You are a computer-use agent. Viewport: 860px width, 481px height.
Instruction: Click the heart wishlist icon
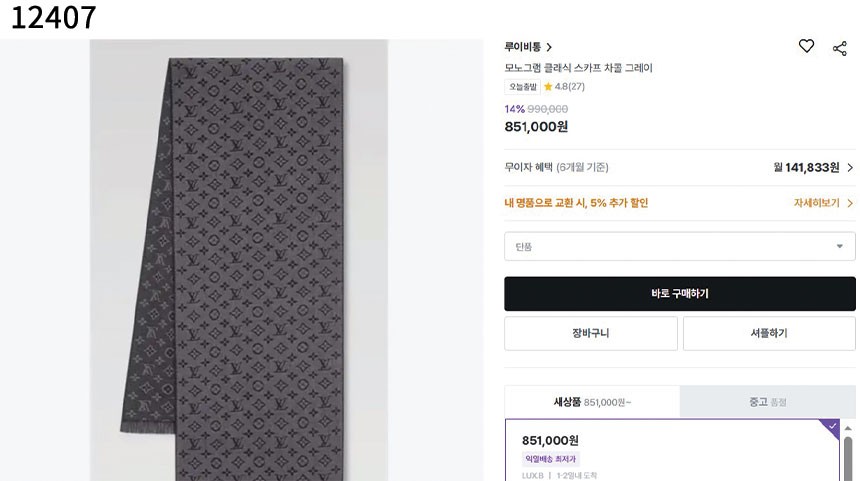(x=806, y=46)
